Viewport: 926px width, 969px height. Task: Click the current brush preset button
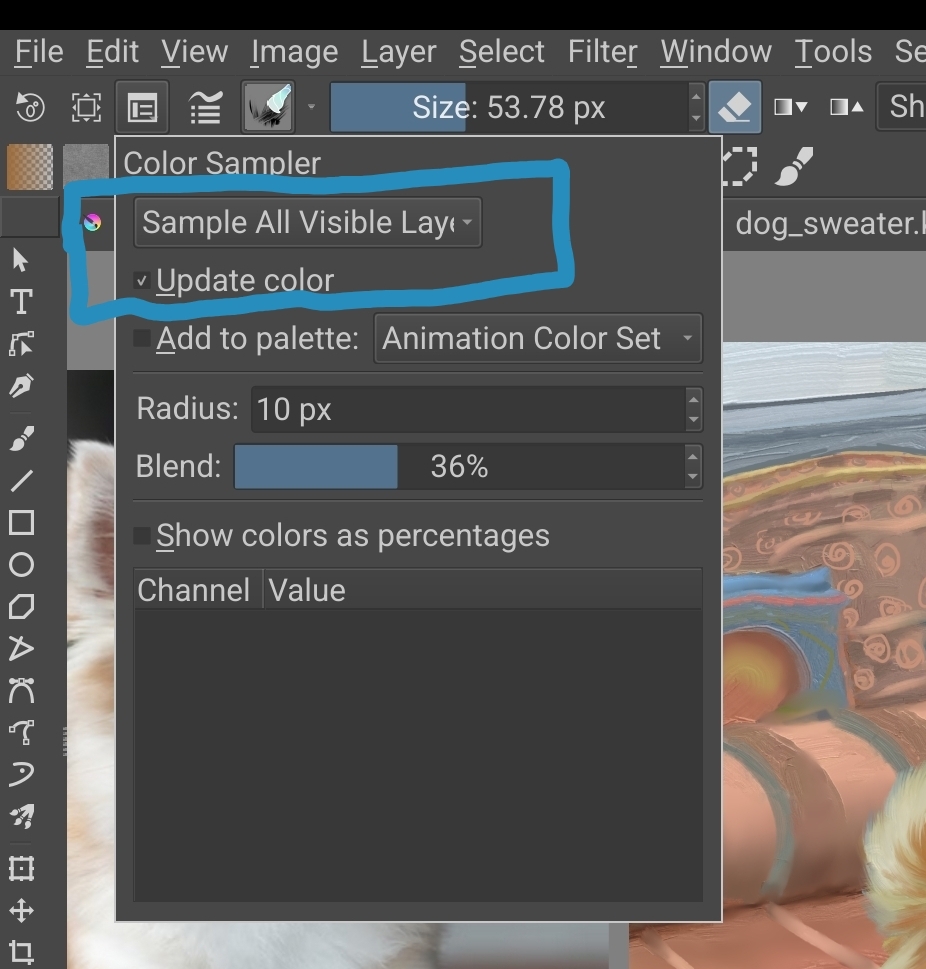tap(269, 108)
